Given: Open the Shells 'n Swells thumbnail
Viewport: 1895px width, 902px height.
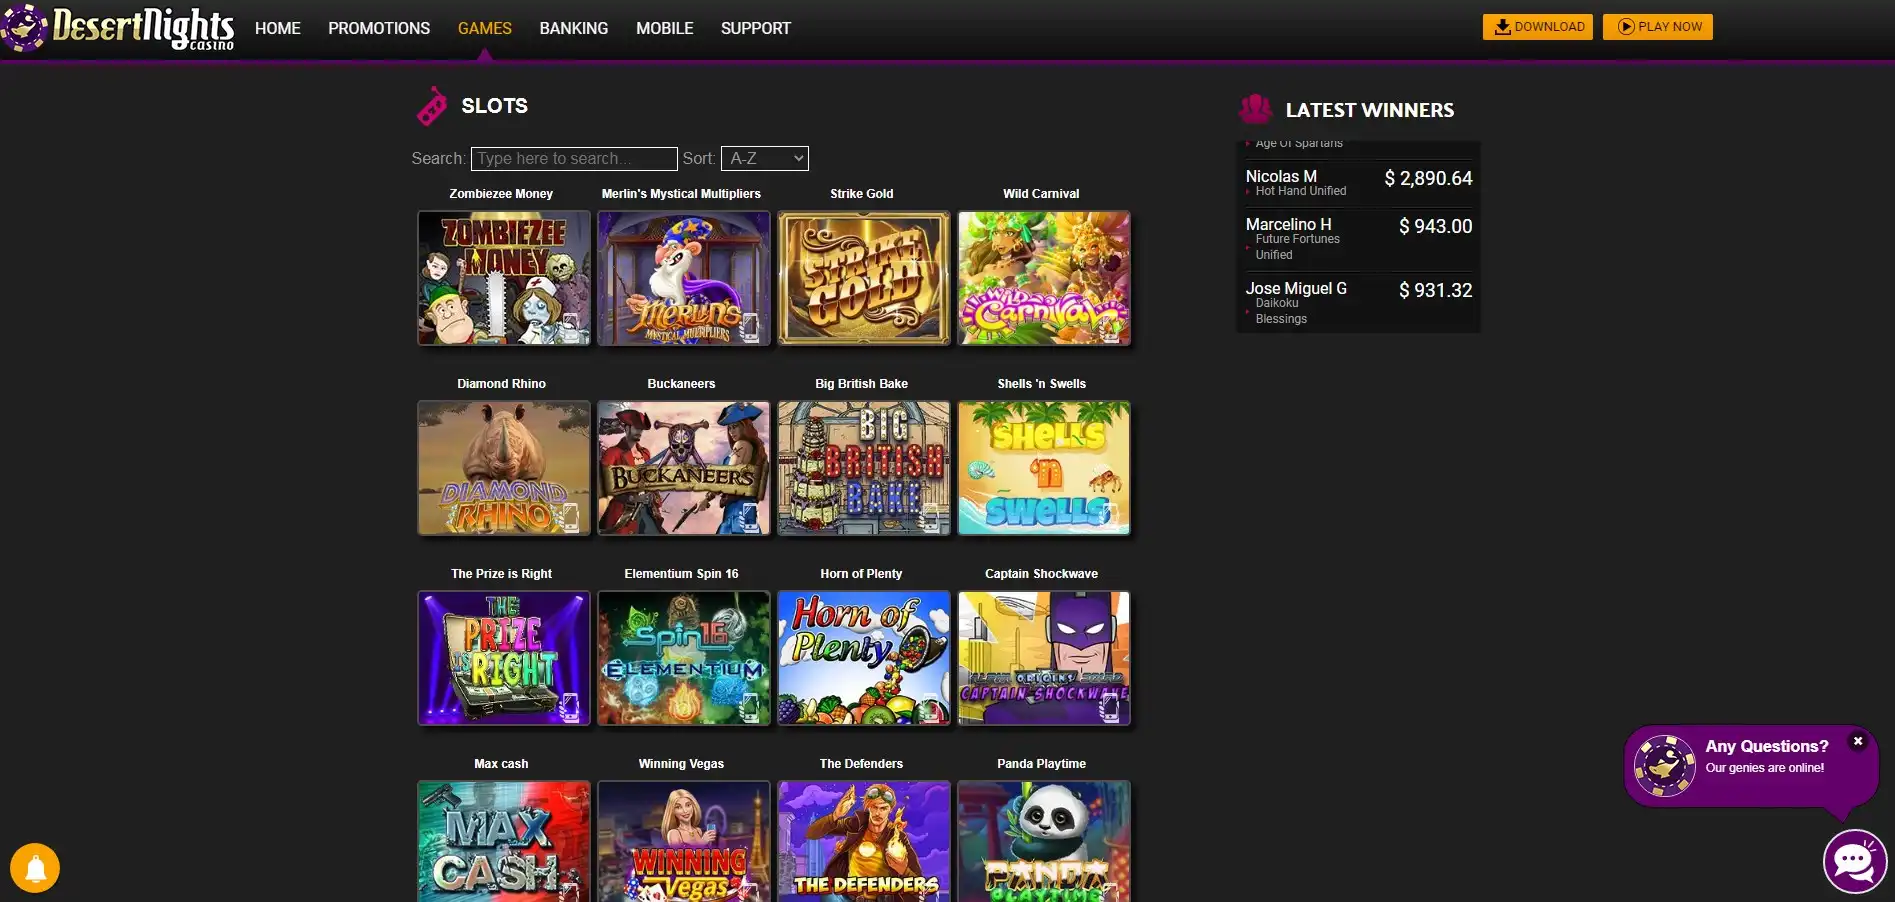Looking at the screenshot, I should pyautogui.click(x=1044, y=468).
